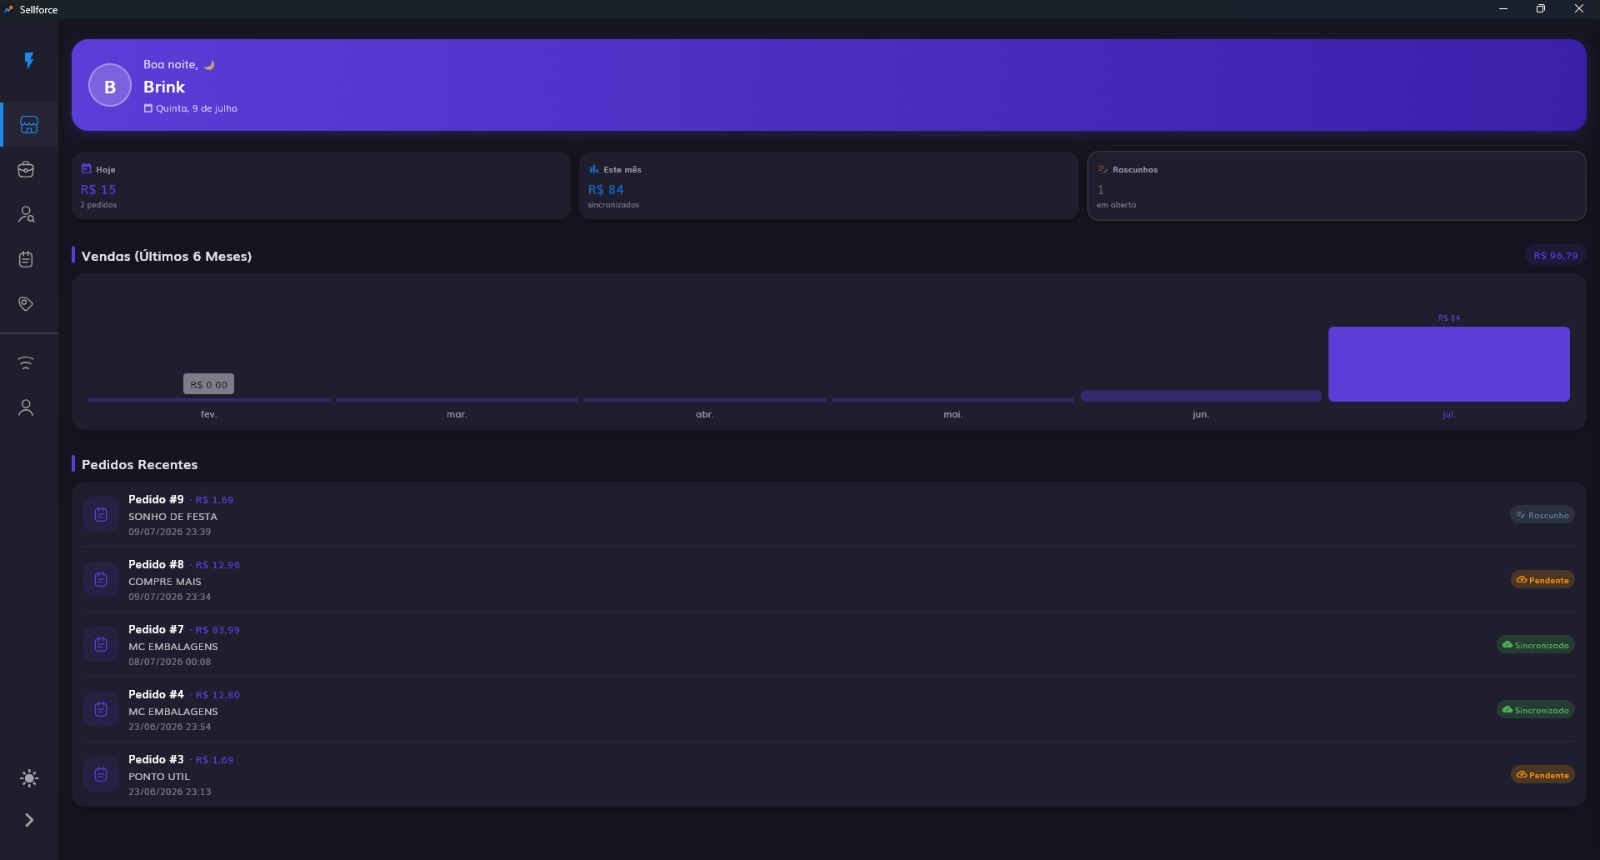Image resolution: width=1600 pixels, height=860 pixels.
Task: Click the date 23/06/2026 23:13
Action: (170, 792)
